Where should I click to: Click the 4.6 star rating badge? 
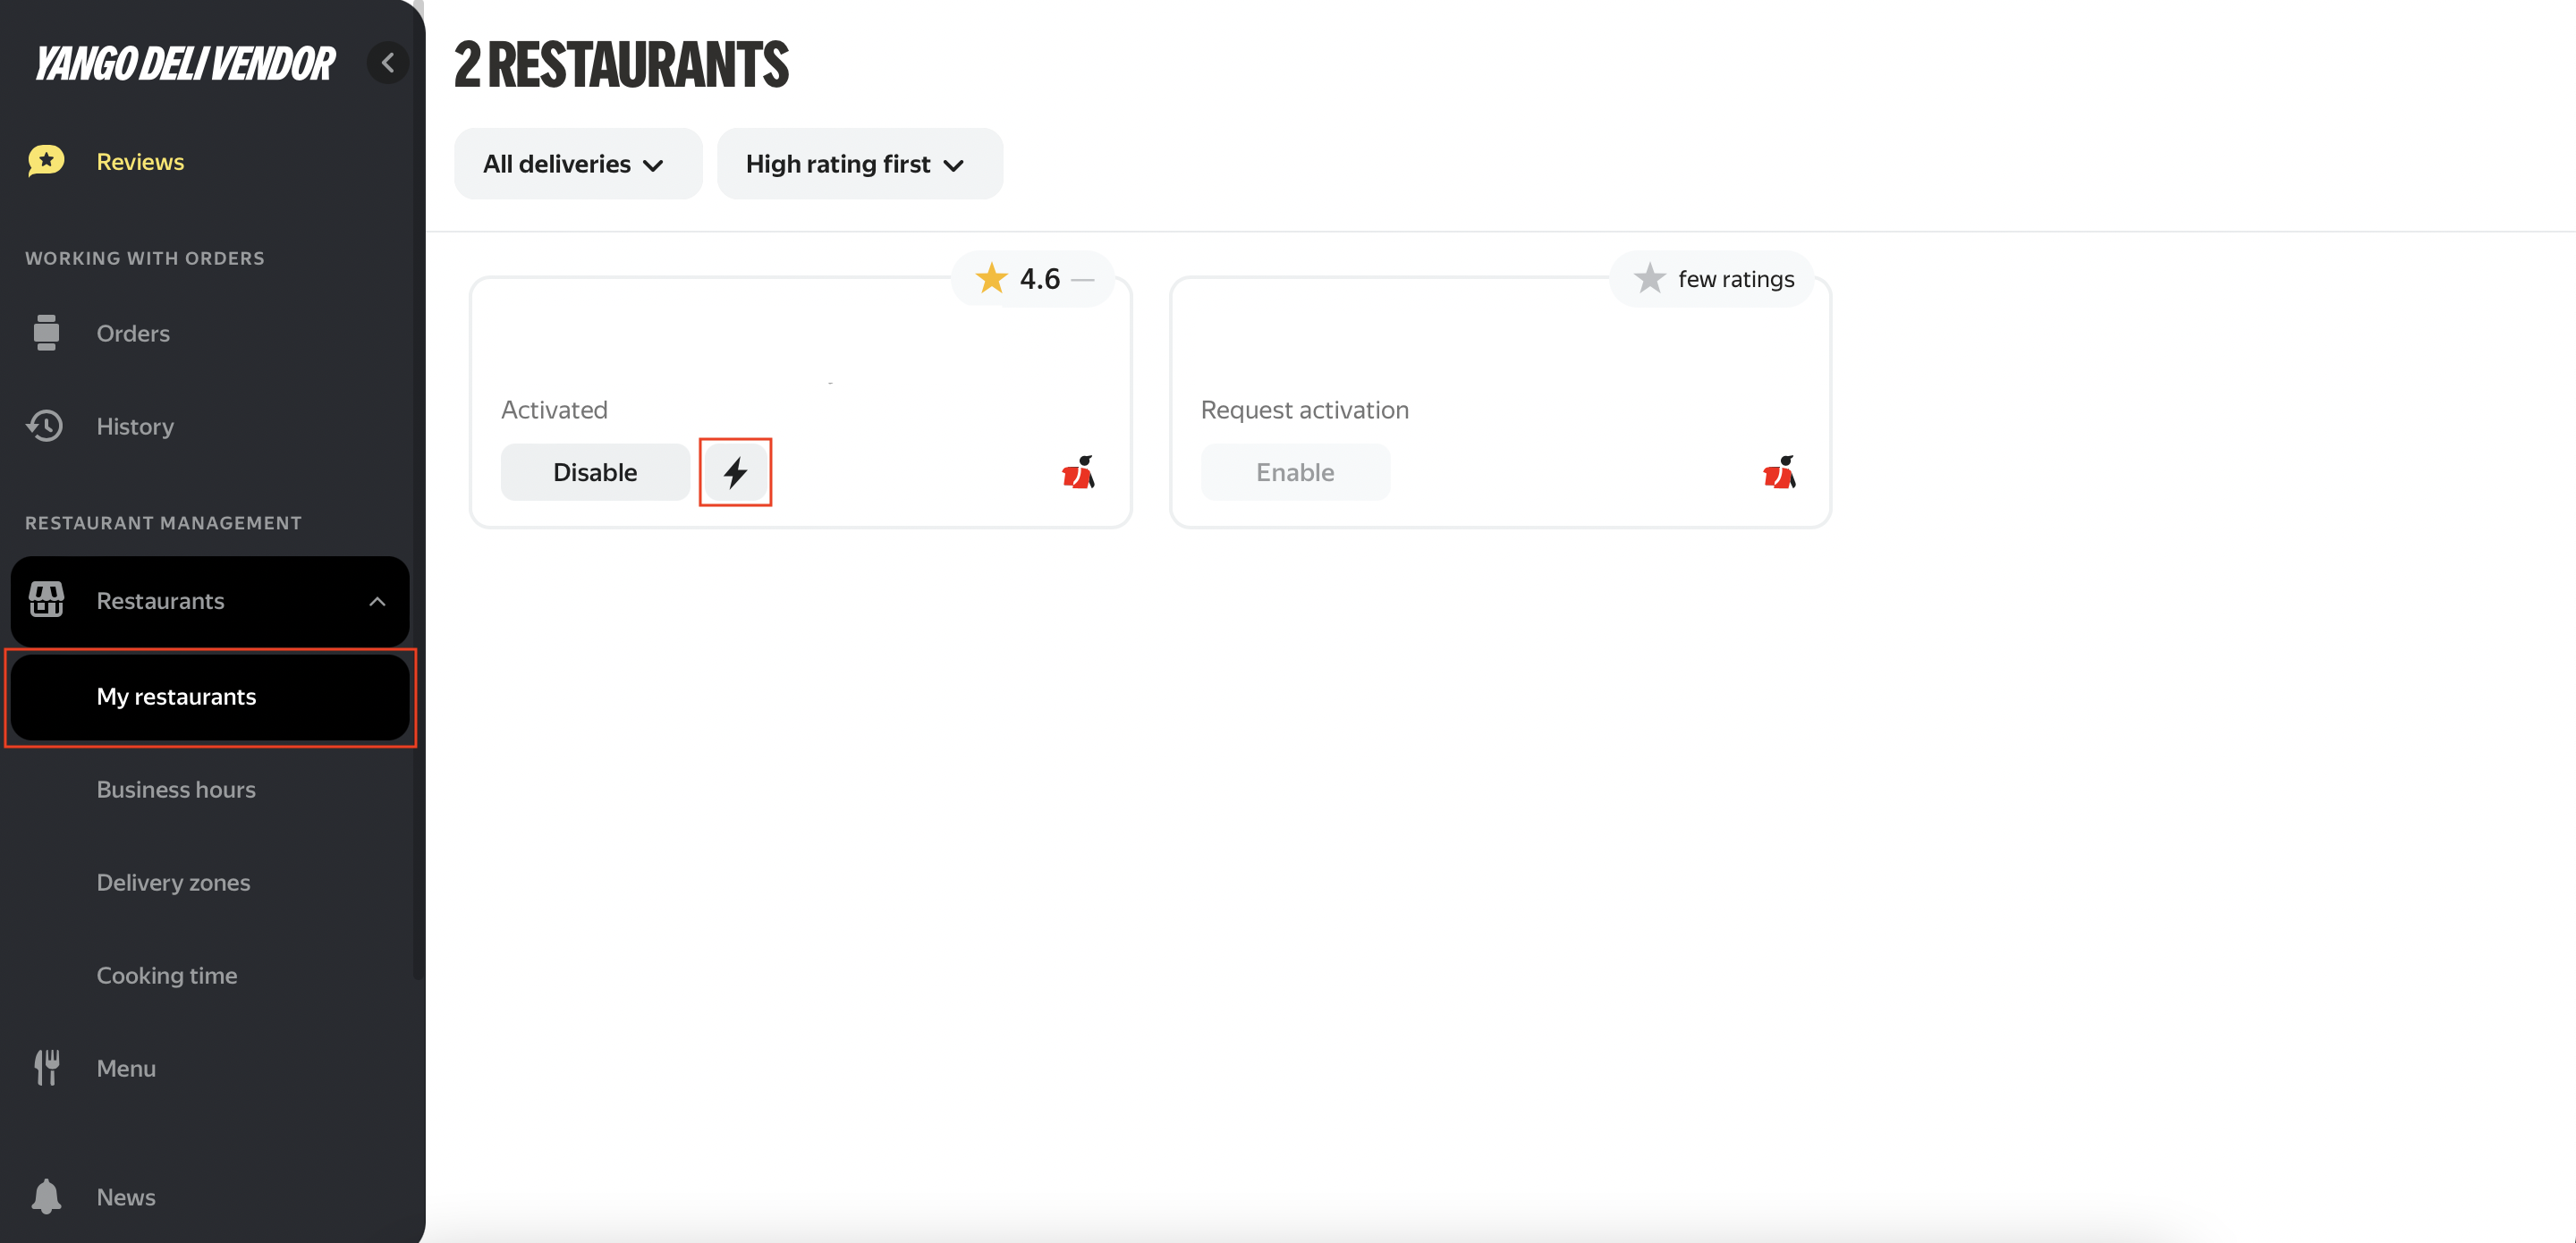[1033, 279]
